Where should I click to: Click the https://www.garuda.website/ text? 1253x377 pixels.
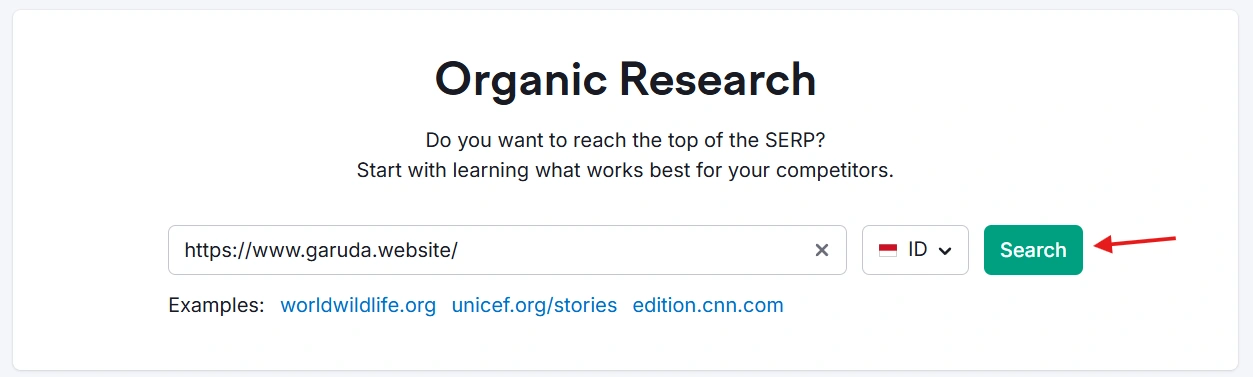[321, 250]
